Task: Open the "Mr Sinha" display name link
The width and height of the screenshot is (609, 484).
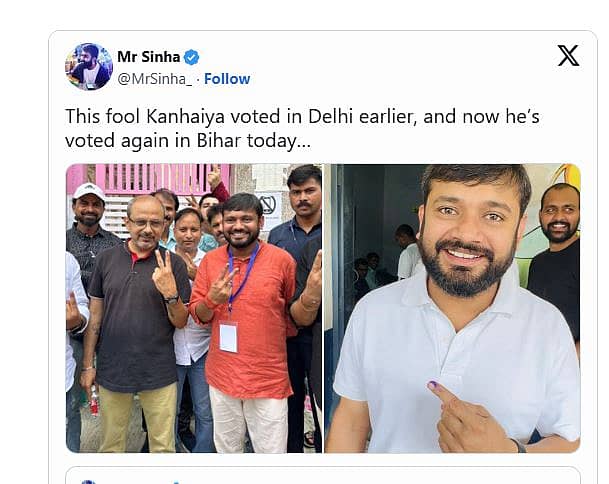Action: (x=150, y=57)
